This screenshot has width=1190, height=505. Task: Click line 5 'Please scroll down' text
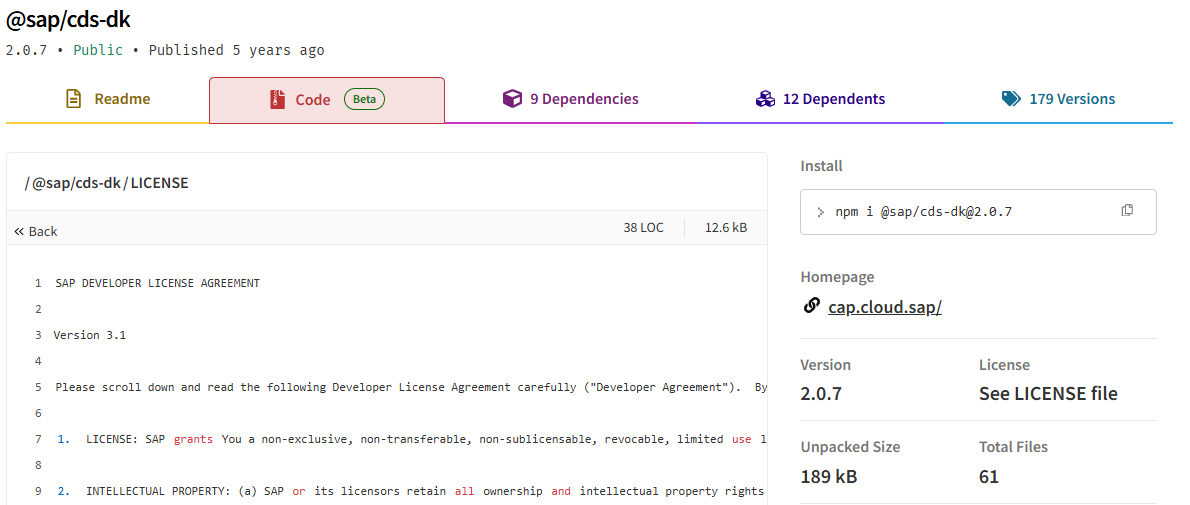click(411, 387)
